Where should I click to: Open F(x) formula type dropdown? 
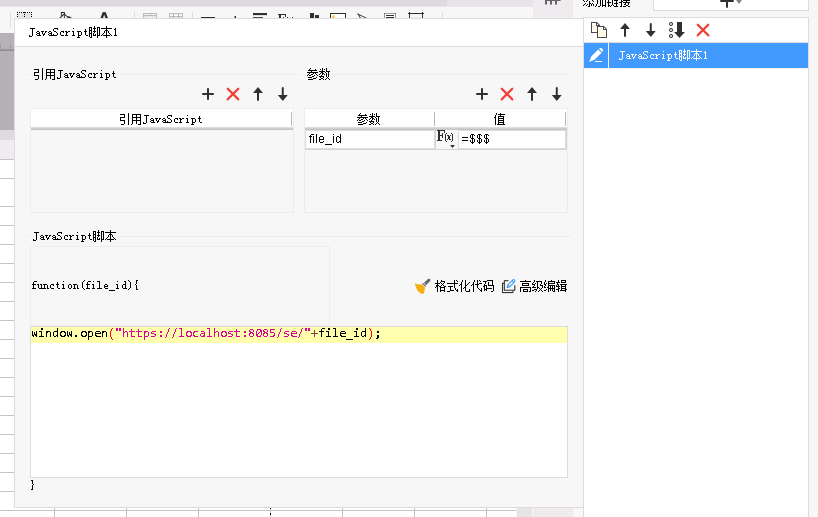click(447, 139)
